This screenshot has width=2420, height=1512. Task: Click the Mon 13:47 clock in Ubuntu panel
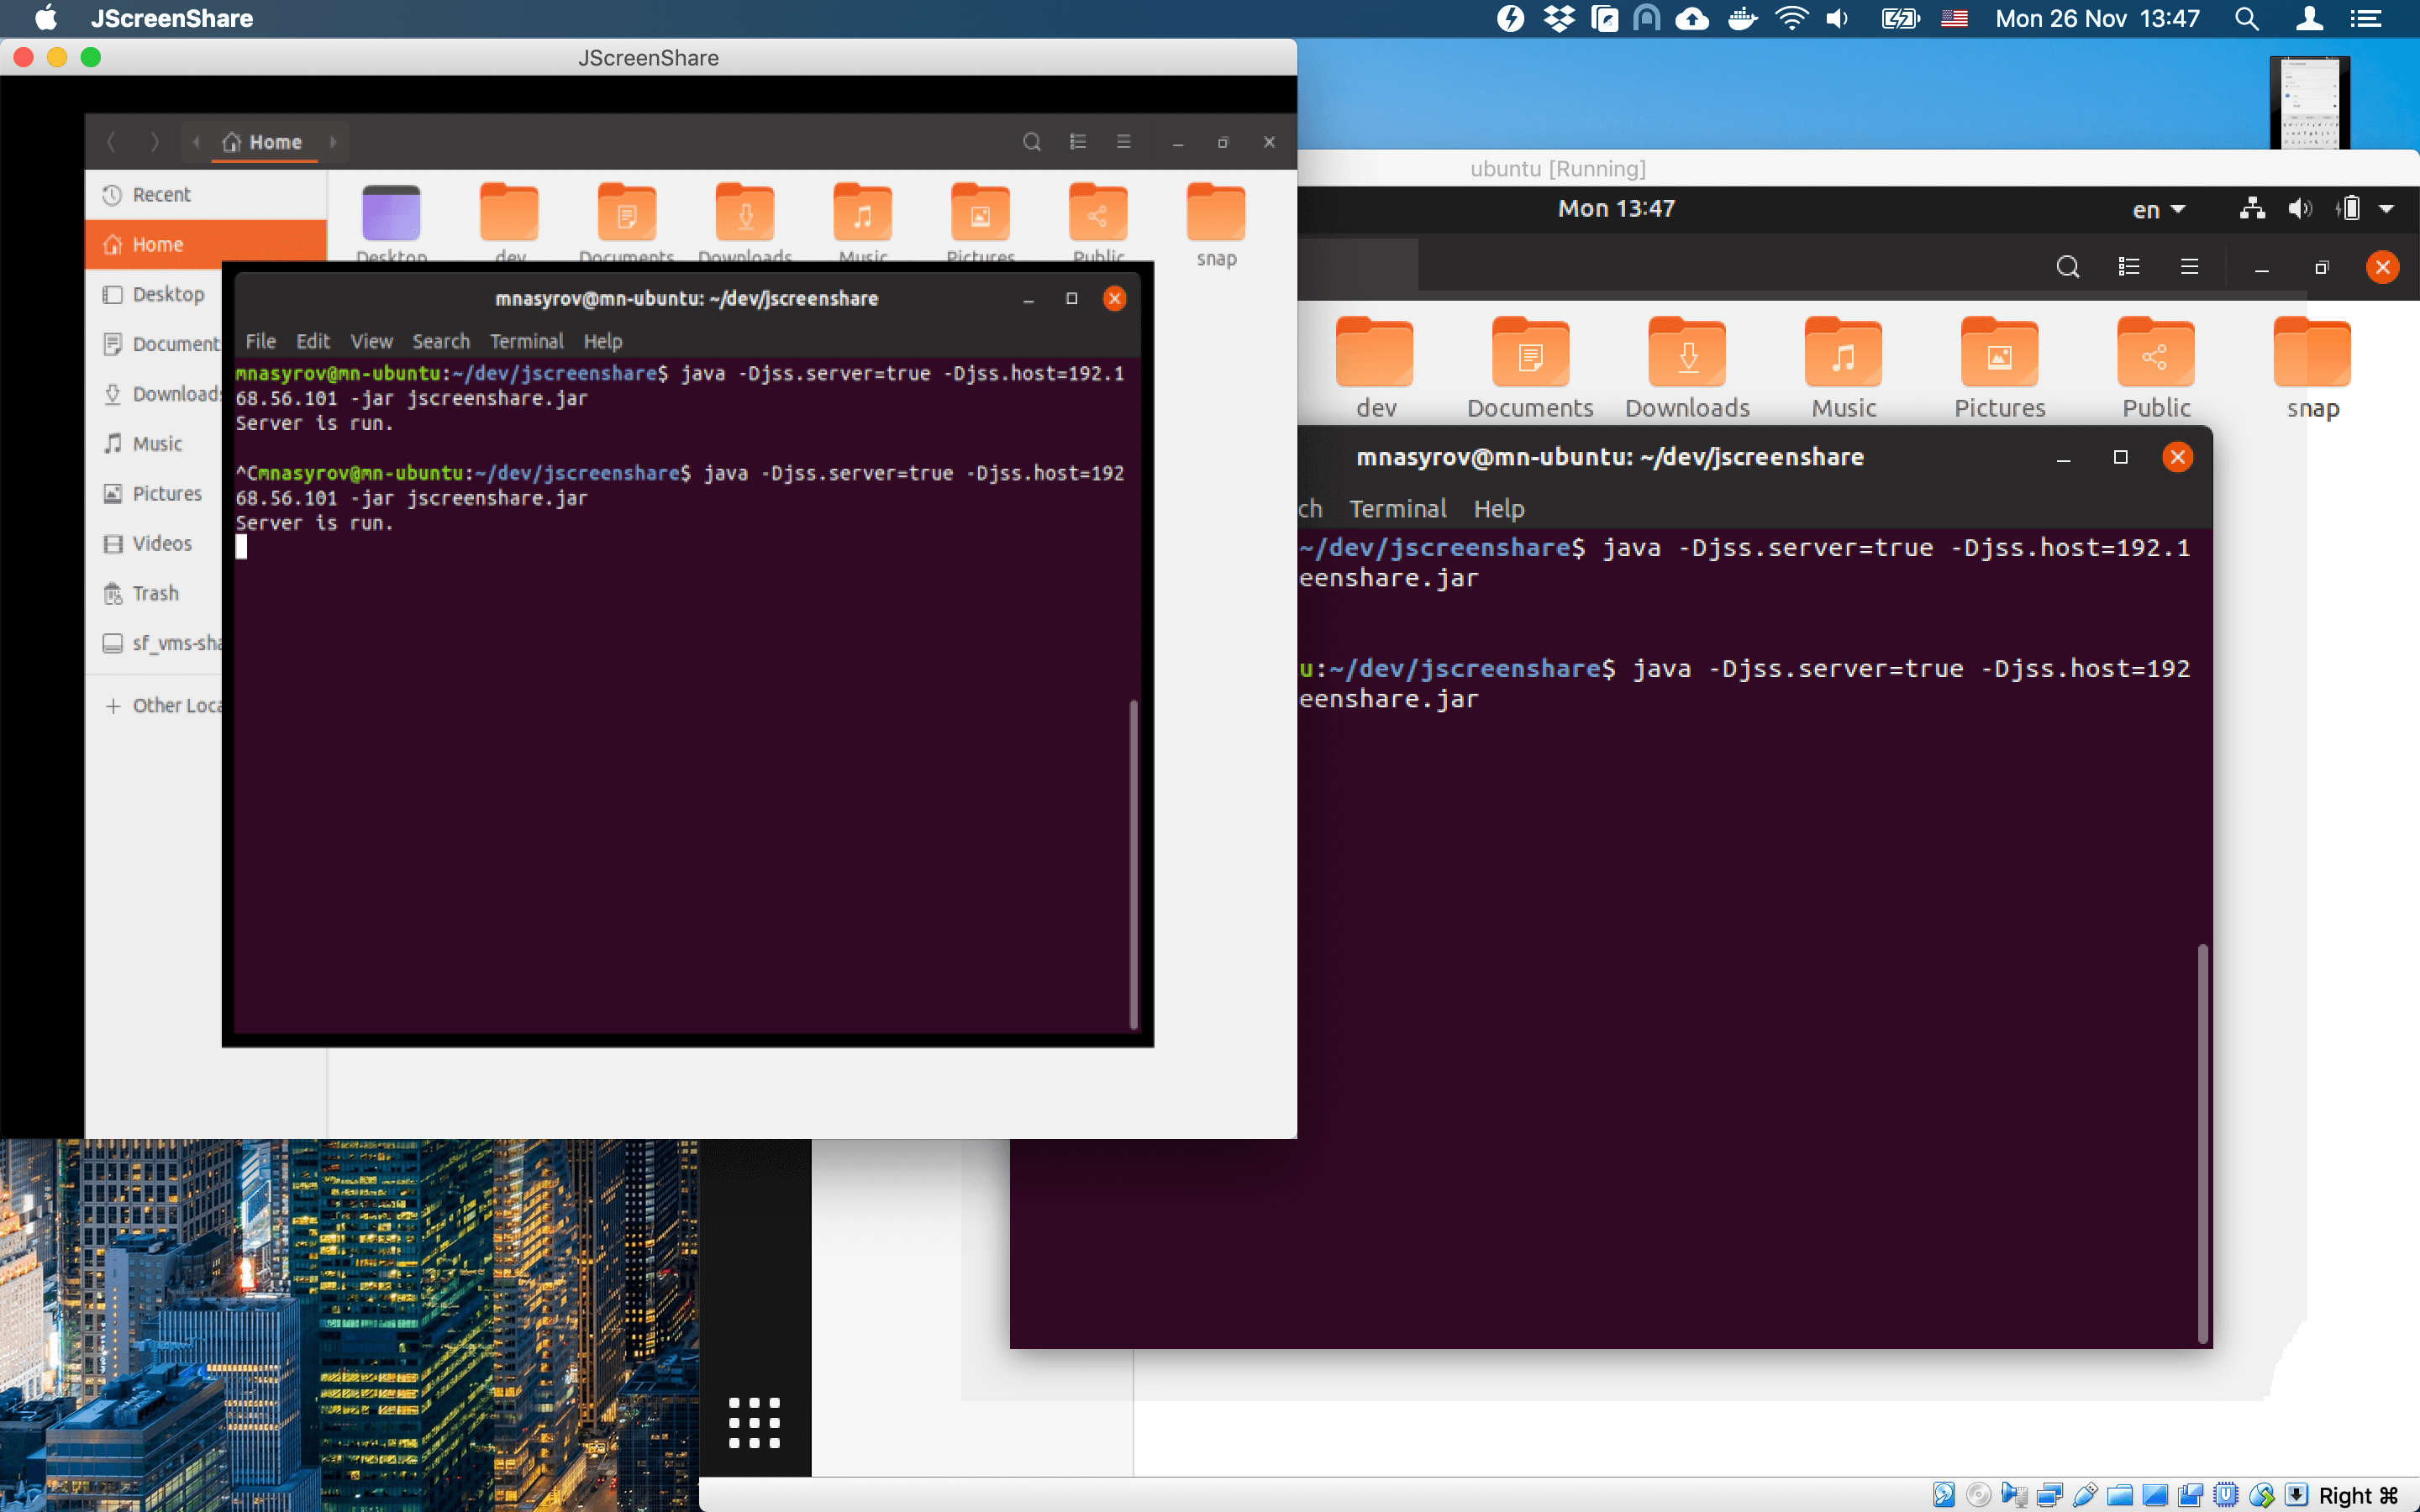1615,208
